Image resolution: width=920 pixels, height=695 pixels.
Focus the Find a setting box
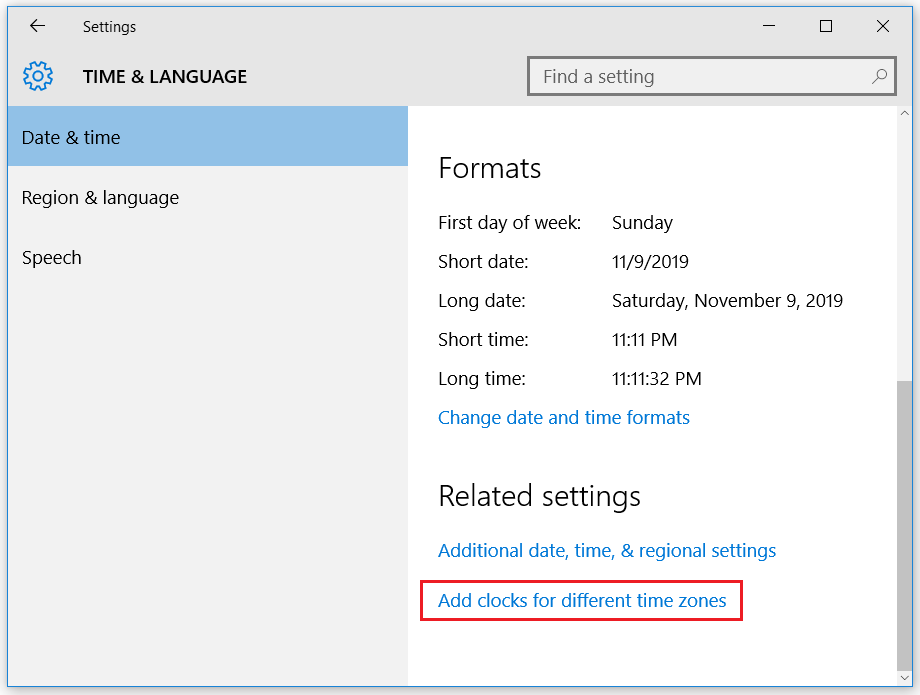click(x=712, y=76)
